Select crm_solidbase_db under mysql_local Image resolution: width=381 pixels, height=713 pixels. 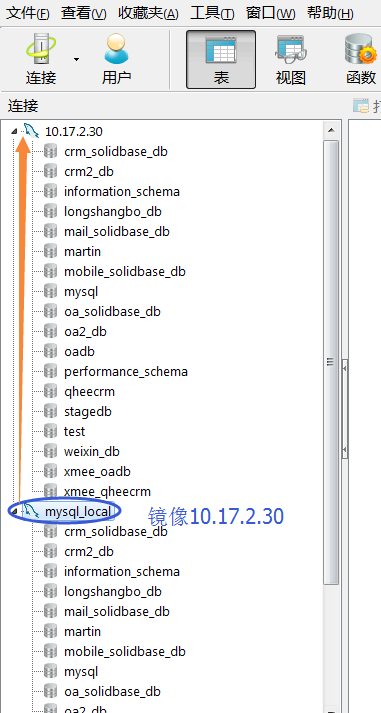pyautogui.click(x=115, y=532)
